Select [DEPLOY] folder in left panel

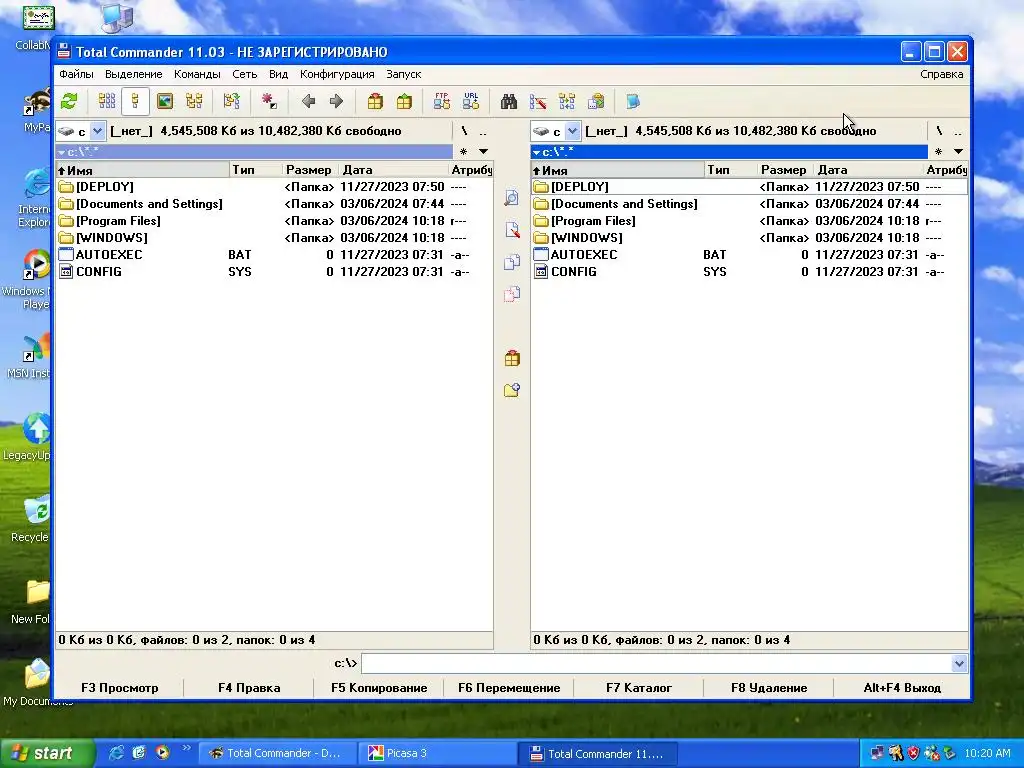274,187
